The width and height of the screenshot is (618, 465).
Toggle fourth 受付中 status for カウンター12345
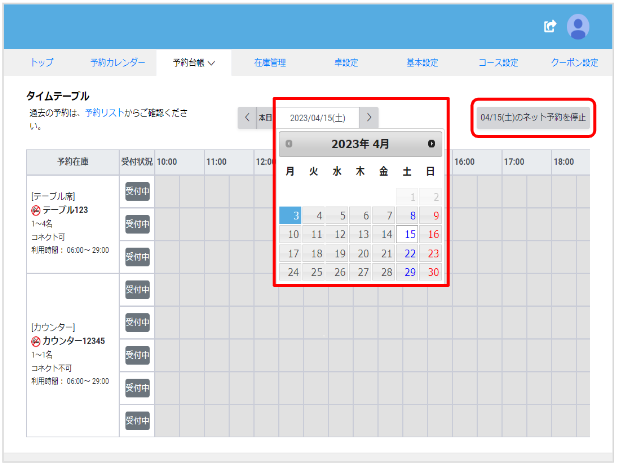[137, 388]
